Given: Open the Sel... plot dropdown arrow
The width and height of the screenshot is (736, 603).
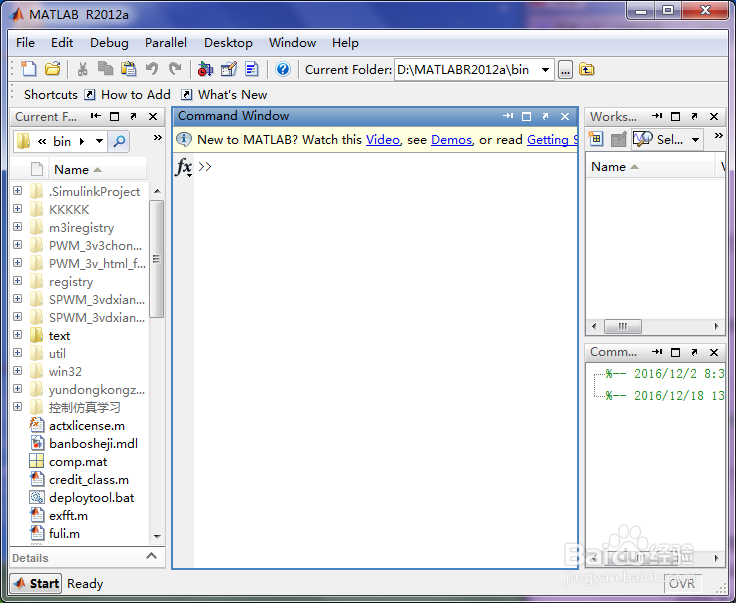Looking at the screenshot, I should tap(695, 140).
